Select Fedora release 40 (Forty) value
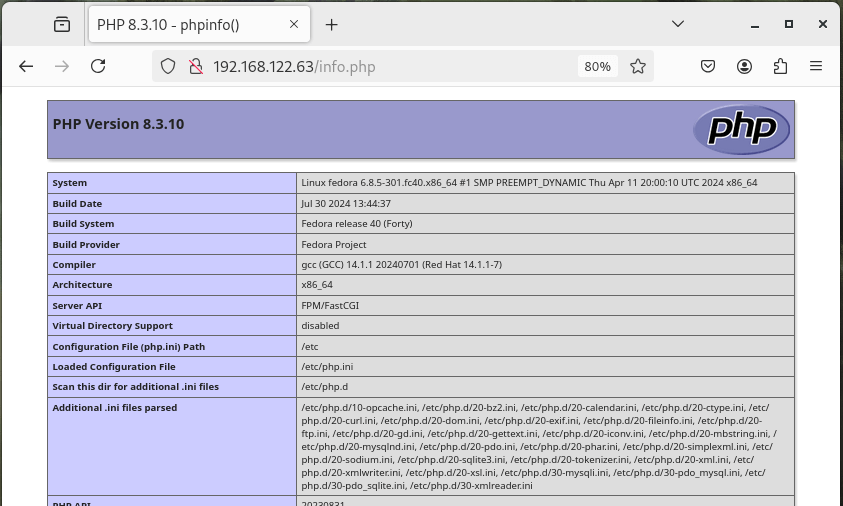 pyautogui.click(x=356, y=224)
